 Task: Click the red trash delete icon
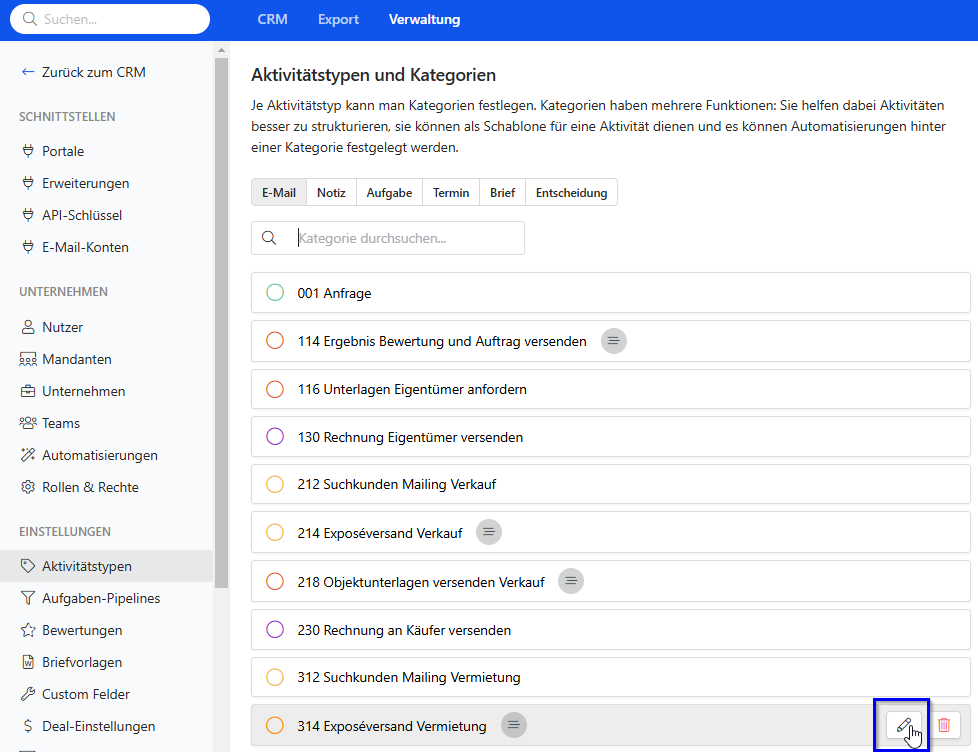coord(944,725)
